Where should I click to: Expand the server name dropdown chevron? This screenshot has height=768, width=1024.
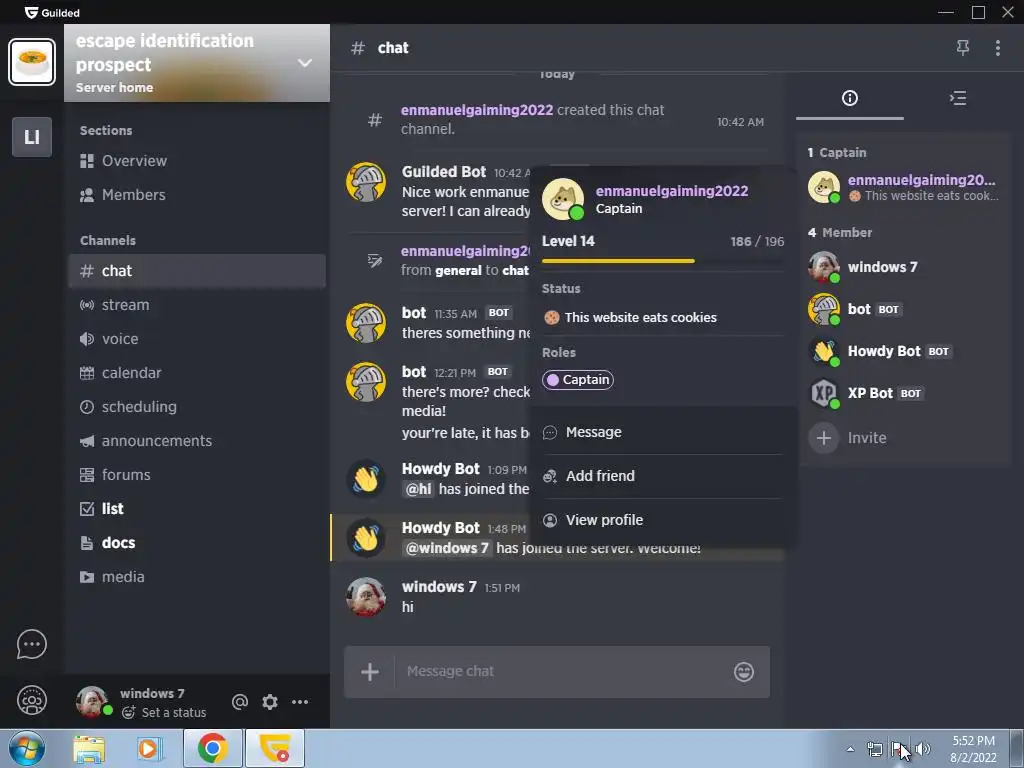coord(304,63)
